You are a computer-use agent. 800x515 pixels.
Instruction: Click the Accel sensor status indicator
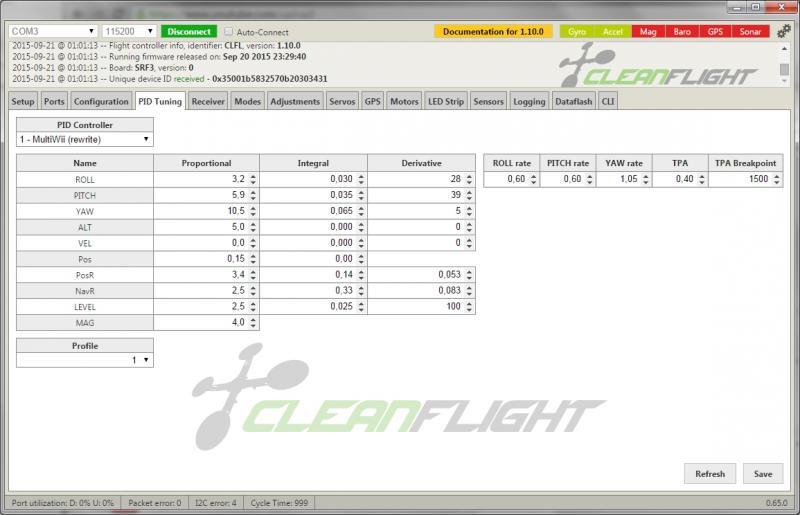[x=612, y=32]
